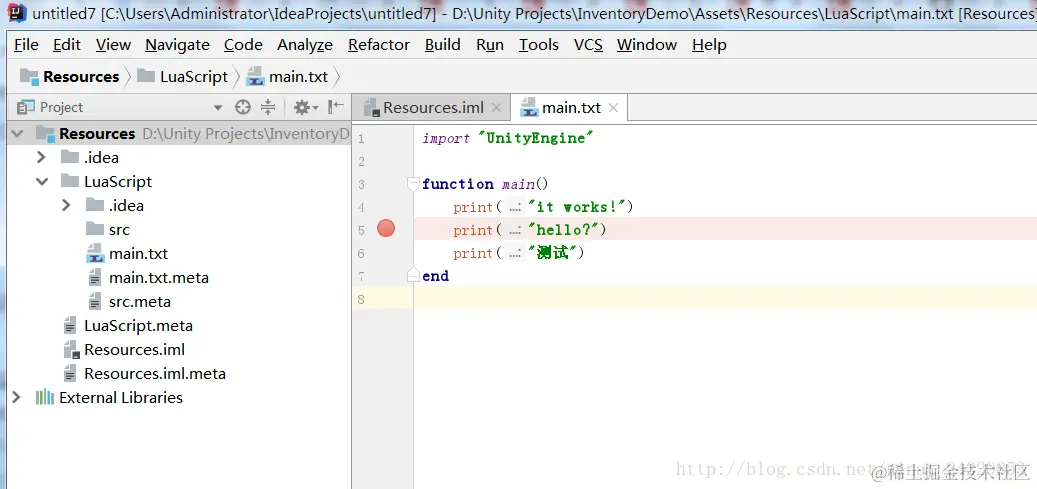This screenshot has width=1037, height=489.
Task: Select main.txt.meta in the project tree
Action: 159,278
